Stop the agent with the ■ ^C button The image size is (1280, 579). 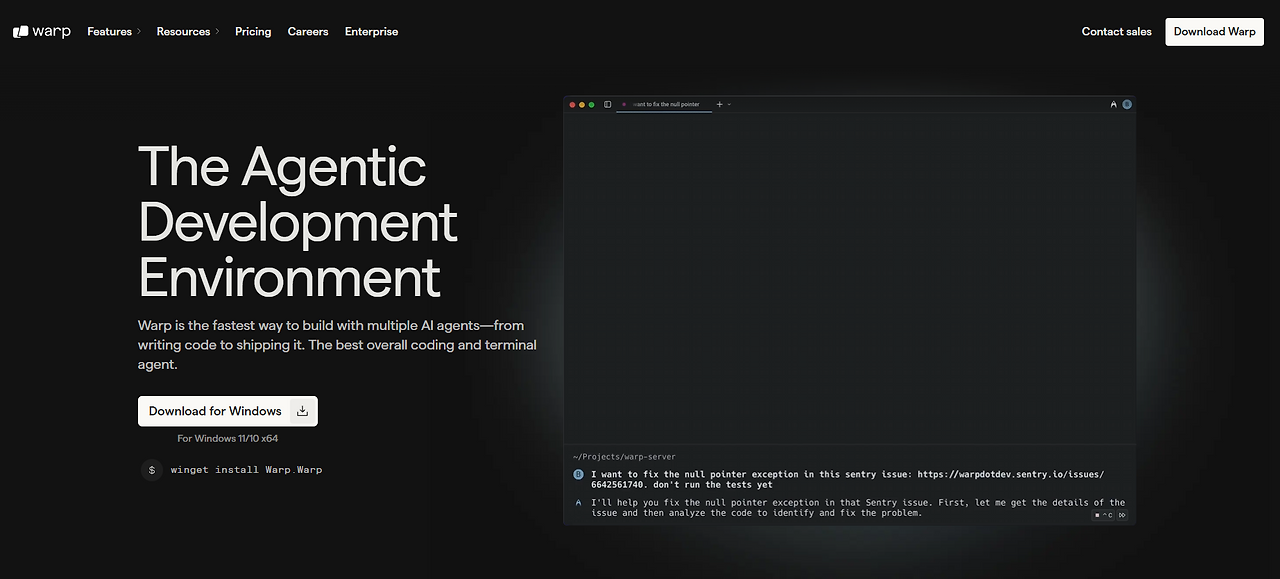tap(1103, 515)
